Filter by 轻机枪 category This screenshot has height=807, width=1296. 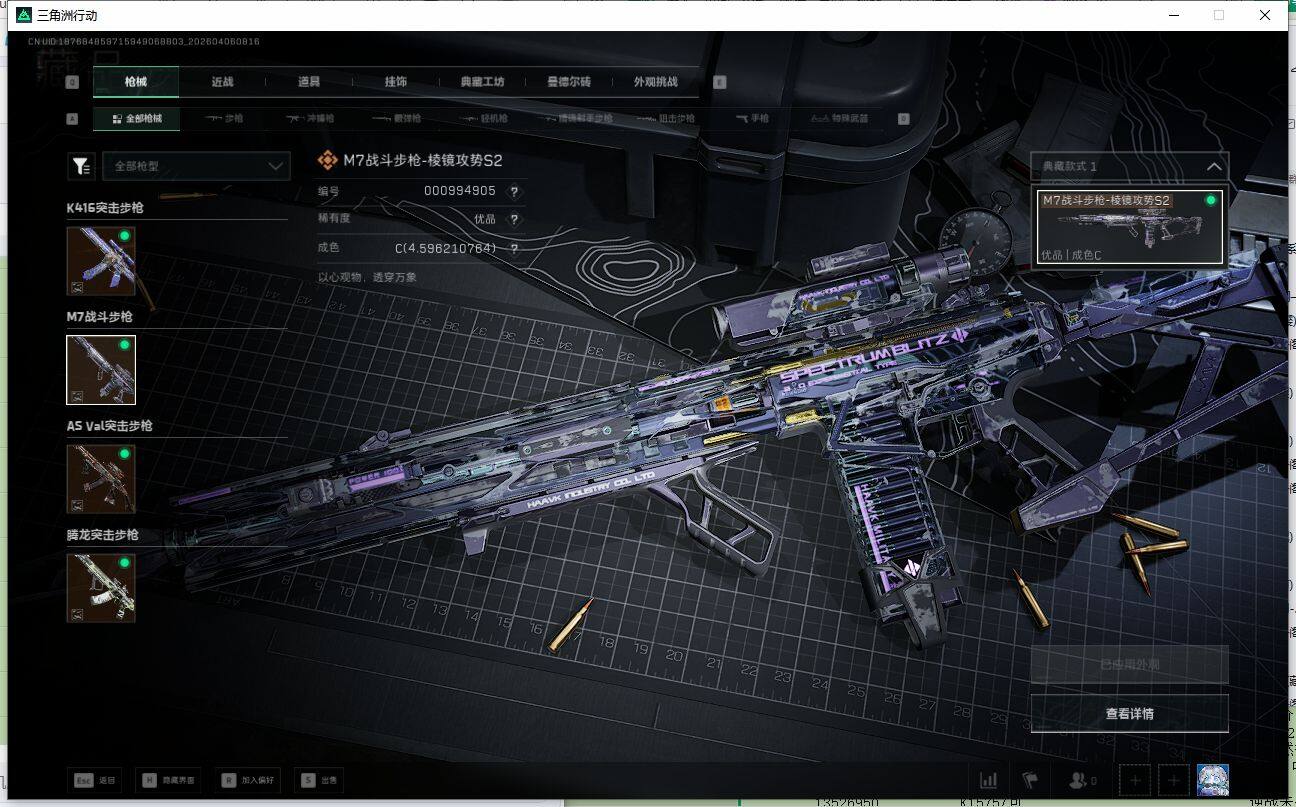483,119
